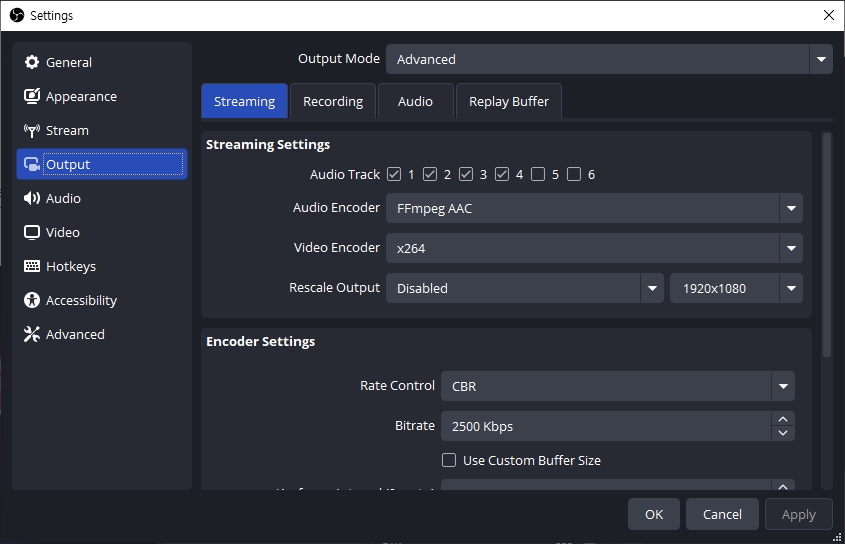This screenshot has height=544, width=845.
Task: Open Accessibility settings via person icon
Action: [32, 301]
